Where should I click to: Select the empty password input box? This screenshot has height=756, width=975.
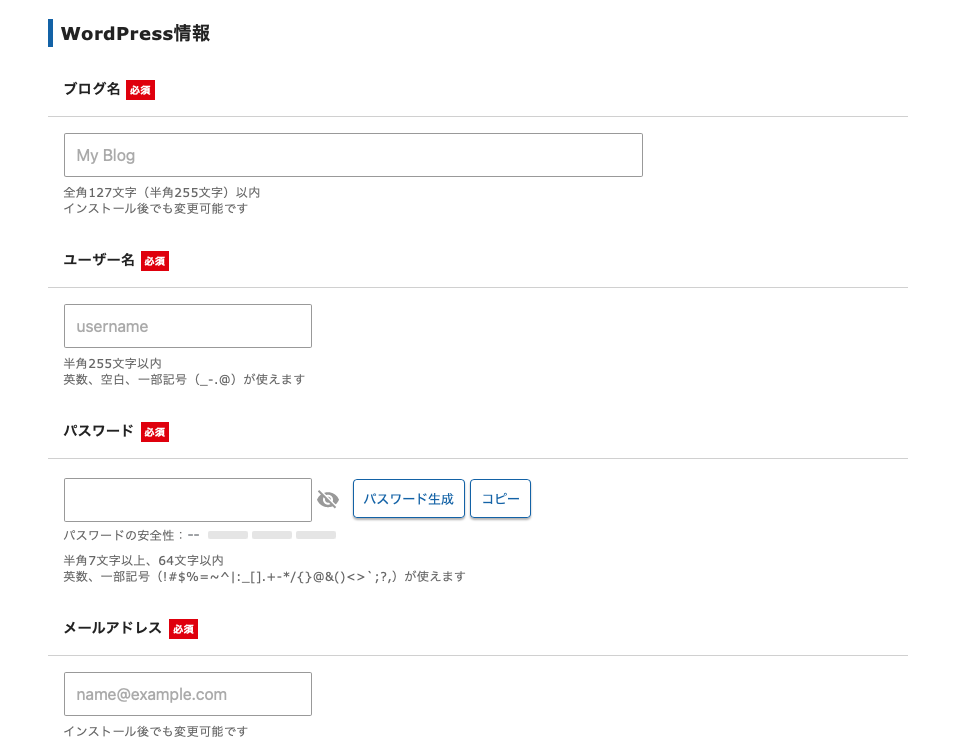pos(188,500)
